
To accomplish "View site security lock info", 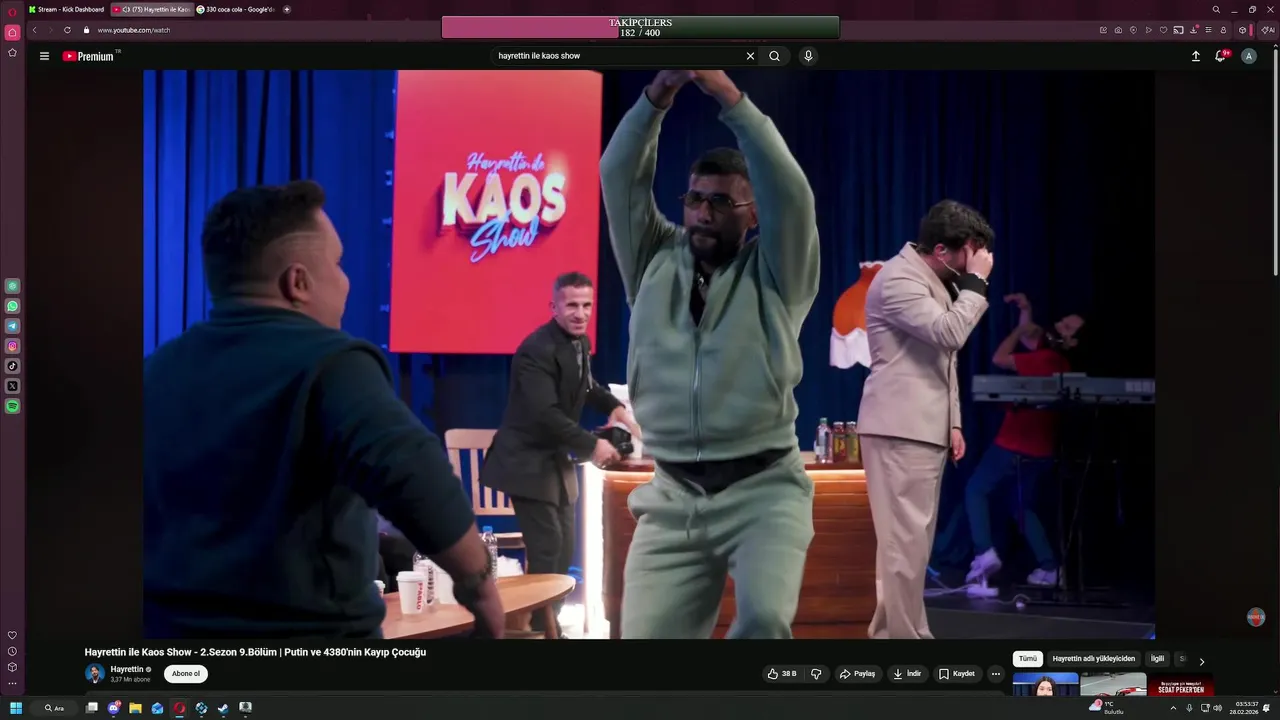I will [x=86, y=30].
